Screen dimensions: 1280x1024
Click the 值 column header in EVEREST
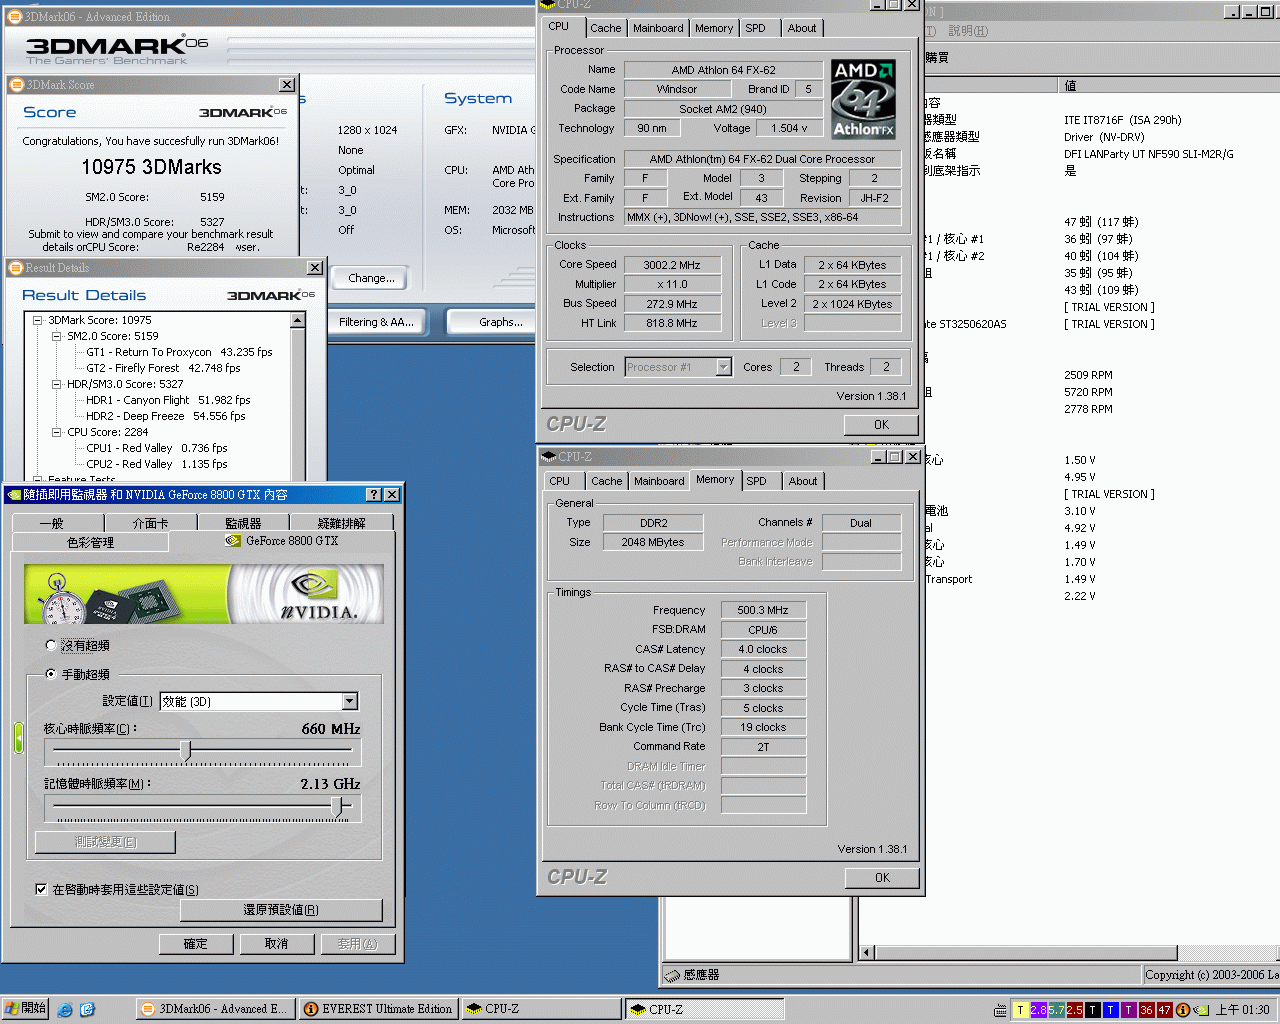coord(1170,85)
